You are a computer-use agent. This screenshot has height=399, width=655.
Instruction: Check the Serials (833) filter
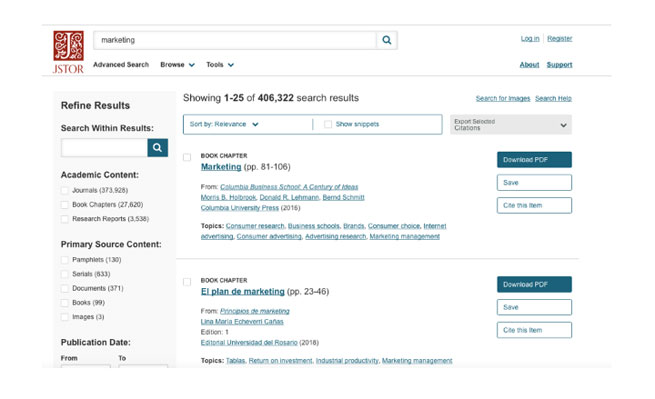[65, 274]
